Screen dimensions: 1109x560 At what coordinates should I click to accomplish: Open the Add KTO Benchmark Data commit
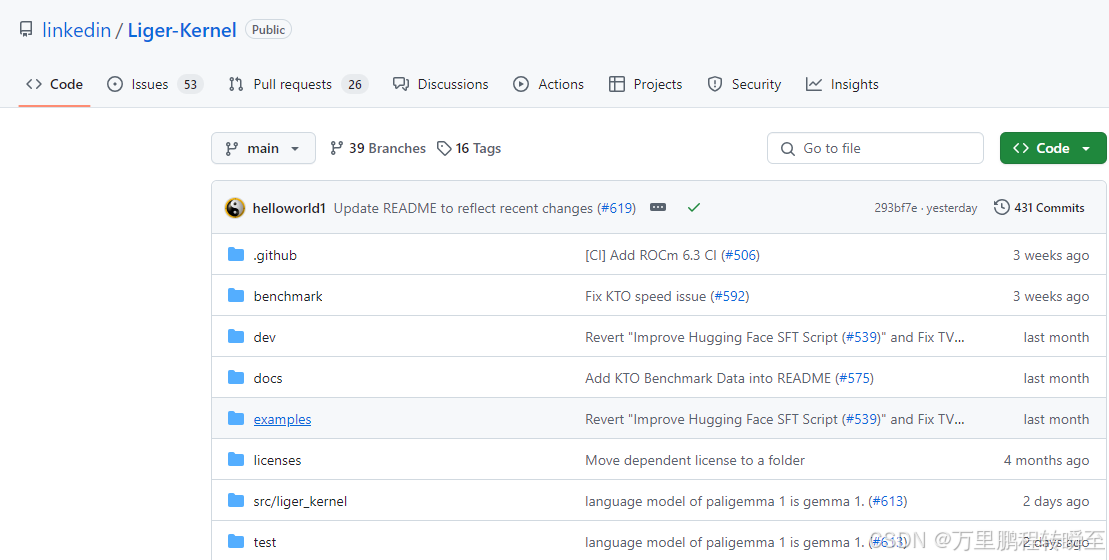[x=708, y=378]
